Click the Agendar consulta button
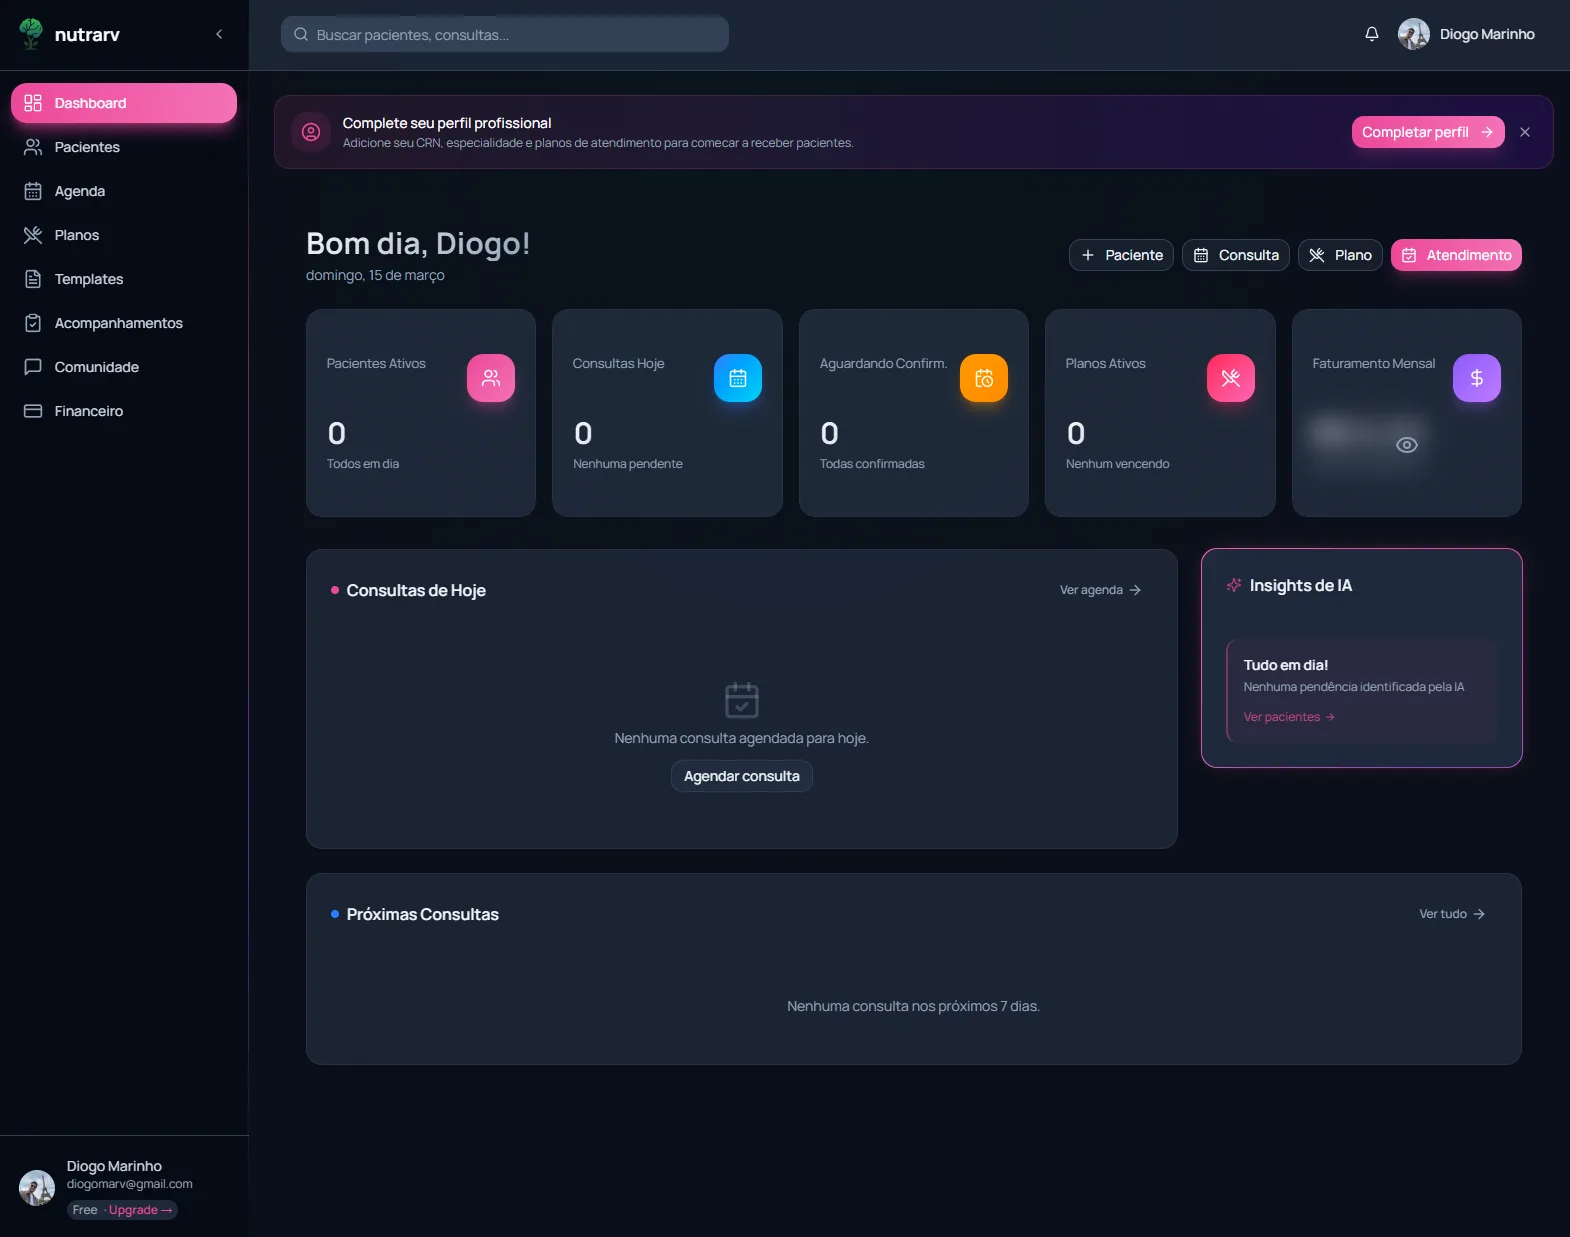Screen dimensions: 1570x1237 tap(741, 776)
